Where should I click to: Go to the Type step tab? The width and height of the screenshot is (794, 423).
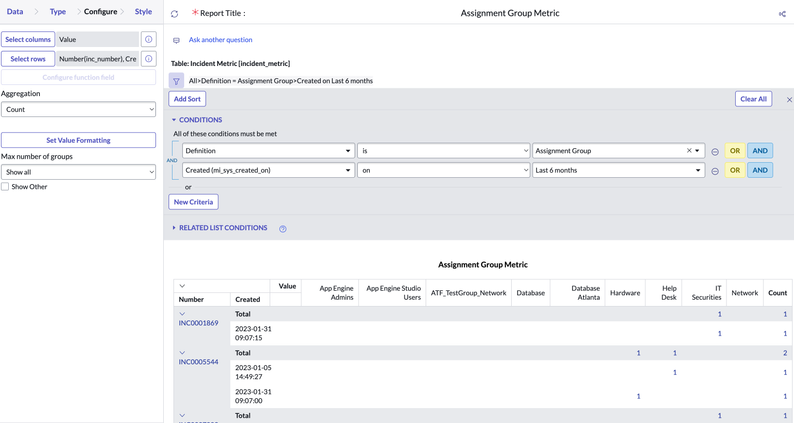click(x=58, y=11)
